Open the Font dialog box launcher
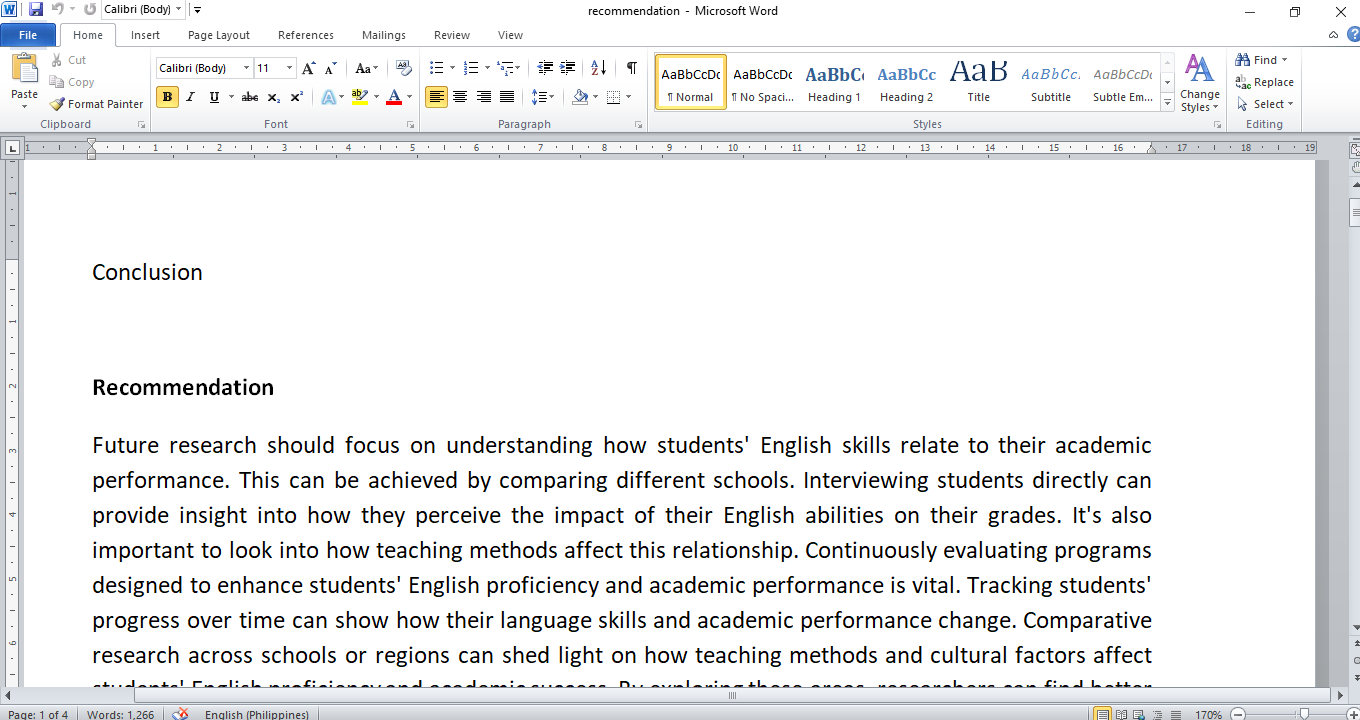 (x=410, y=125)
